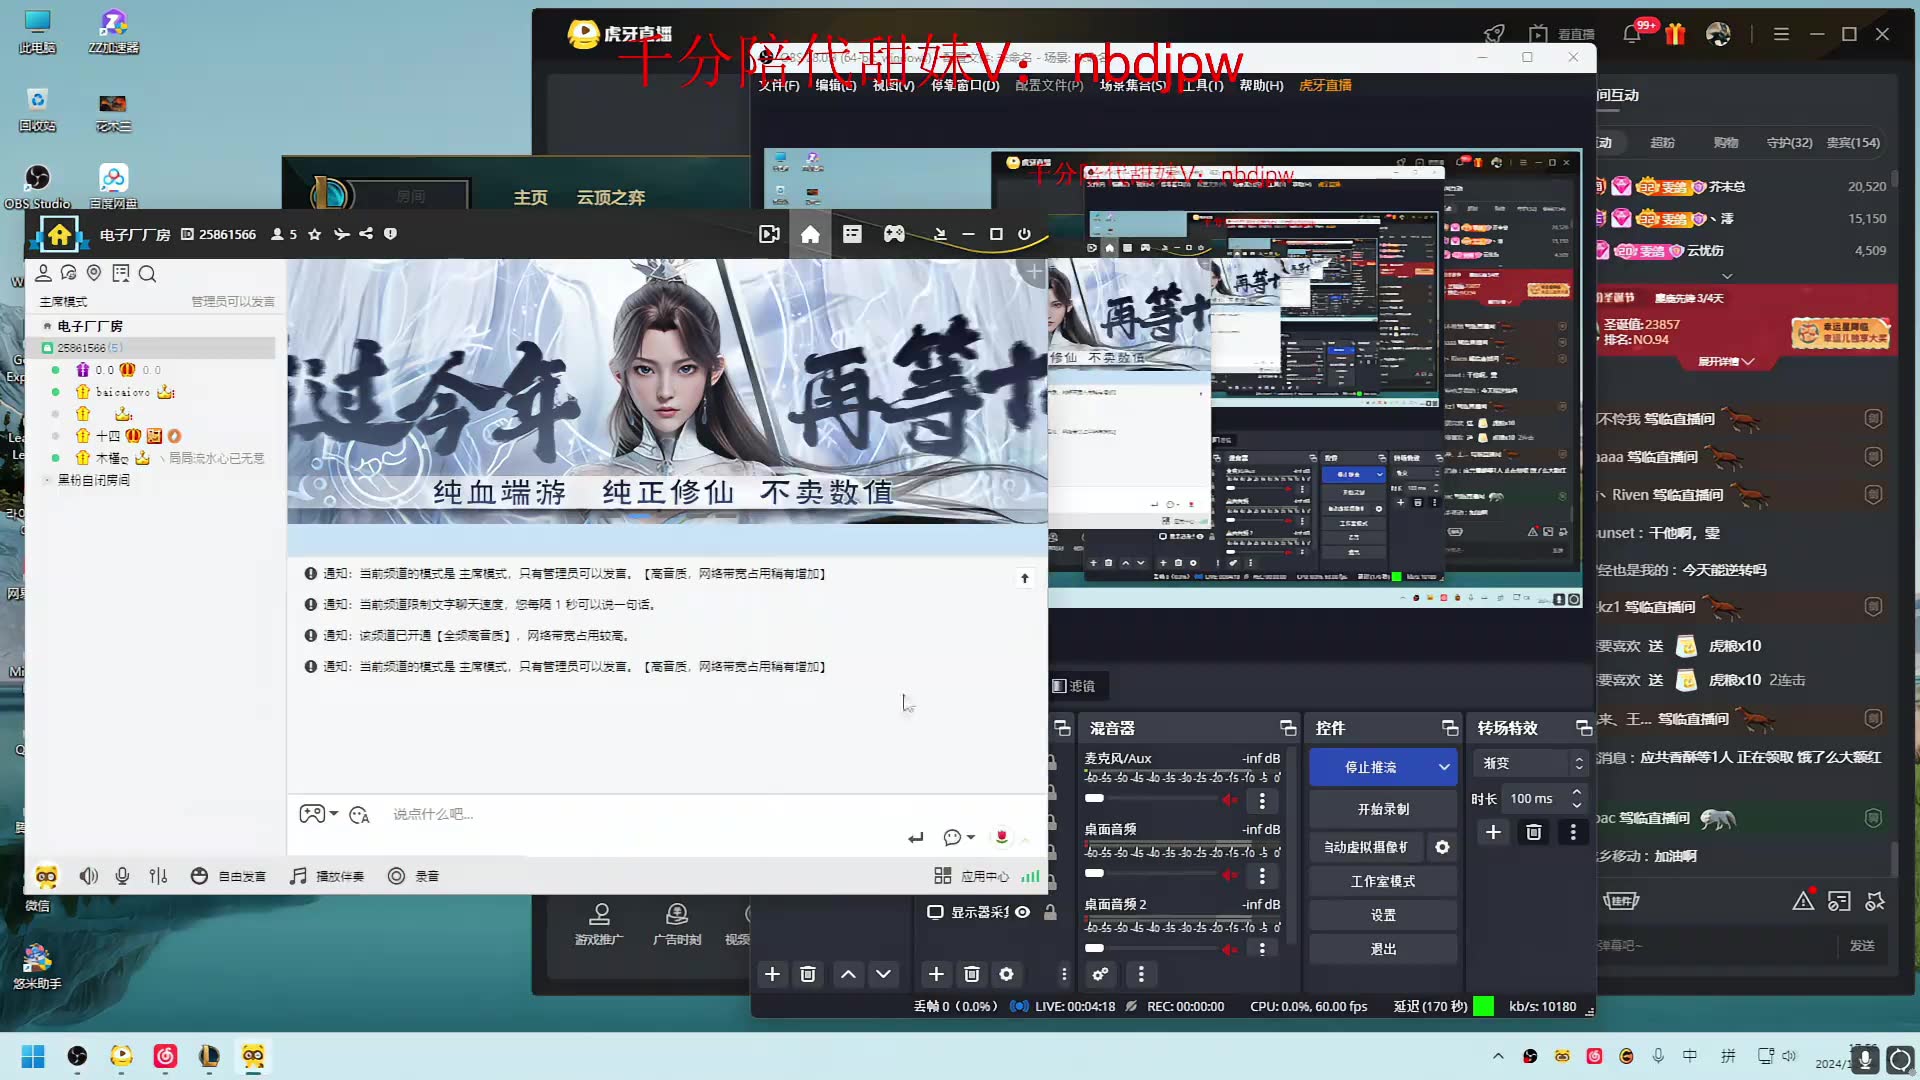
Task: Open 渐变 transition combo box
Action: click(x=1531, y=763)
